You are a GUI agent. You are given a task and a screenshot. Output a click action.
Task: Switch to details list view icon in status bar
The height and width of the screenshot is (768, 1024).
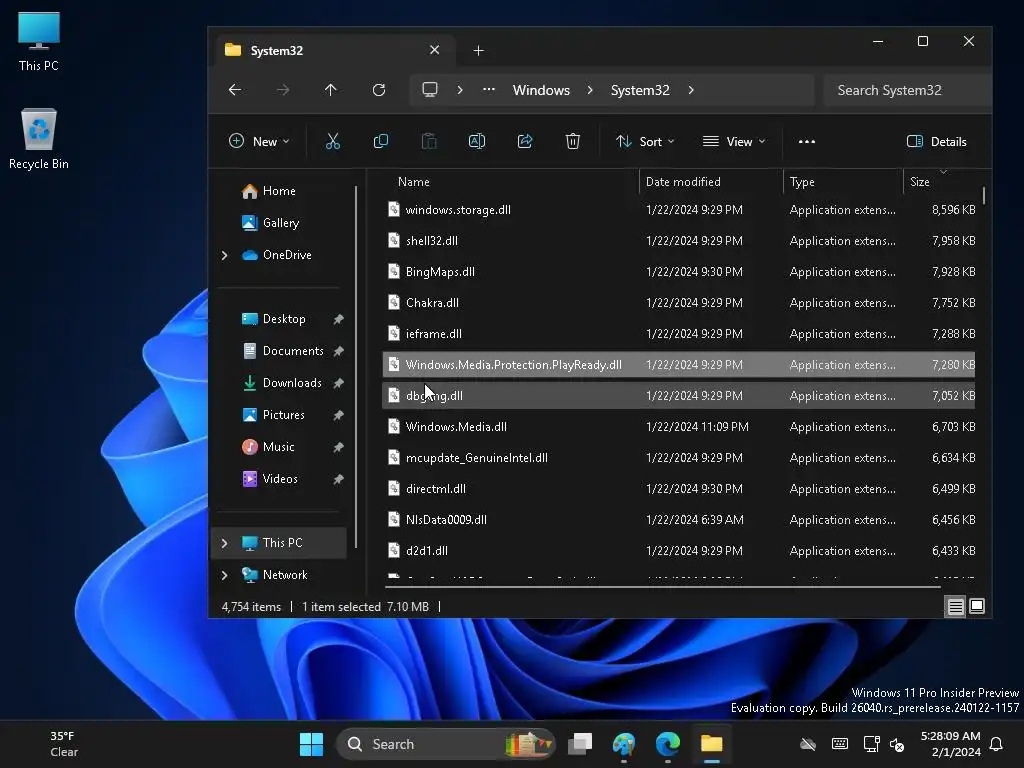[x=955, y=607]
